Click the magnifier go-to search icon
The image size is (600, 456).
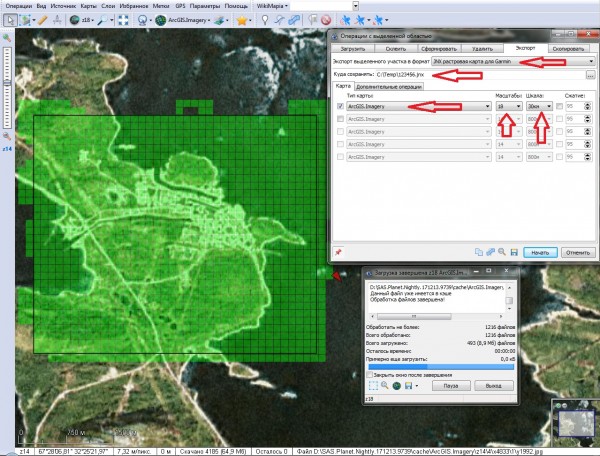(x=102, y=20)
